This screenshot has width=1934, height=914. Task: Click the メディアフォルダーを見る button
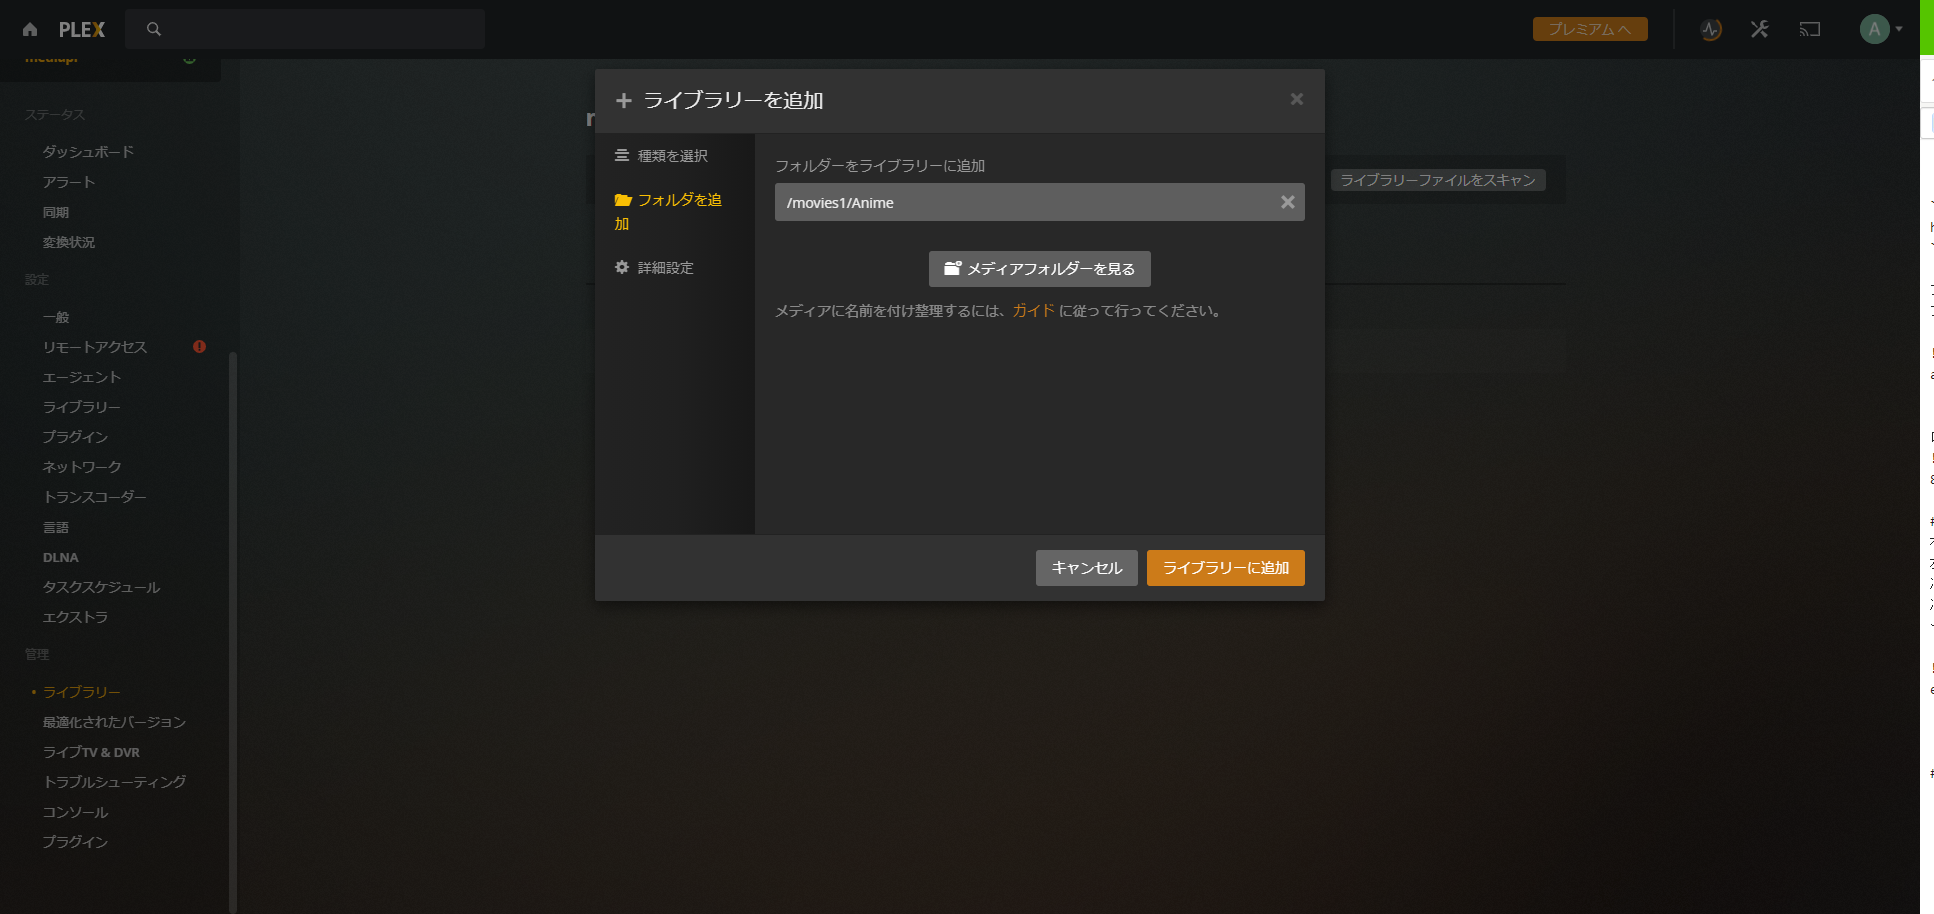pyautogui.click(x=1039, y=268)
